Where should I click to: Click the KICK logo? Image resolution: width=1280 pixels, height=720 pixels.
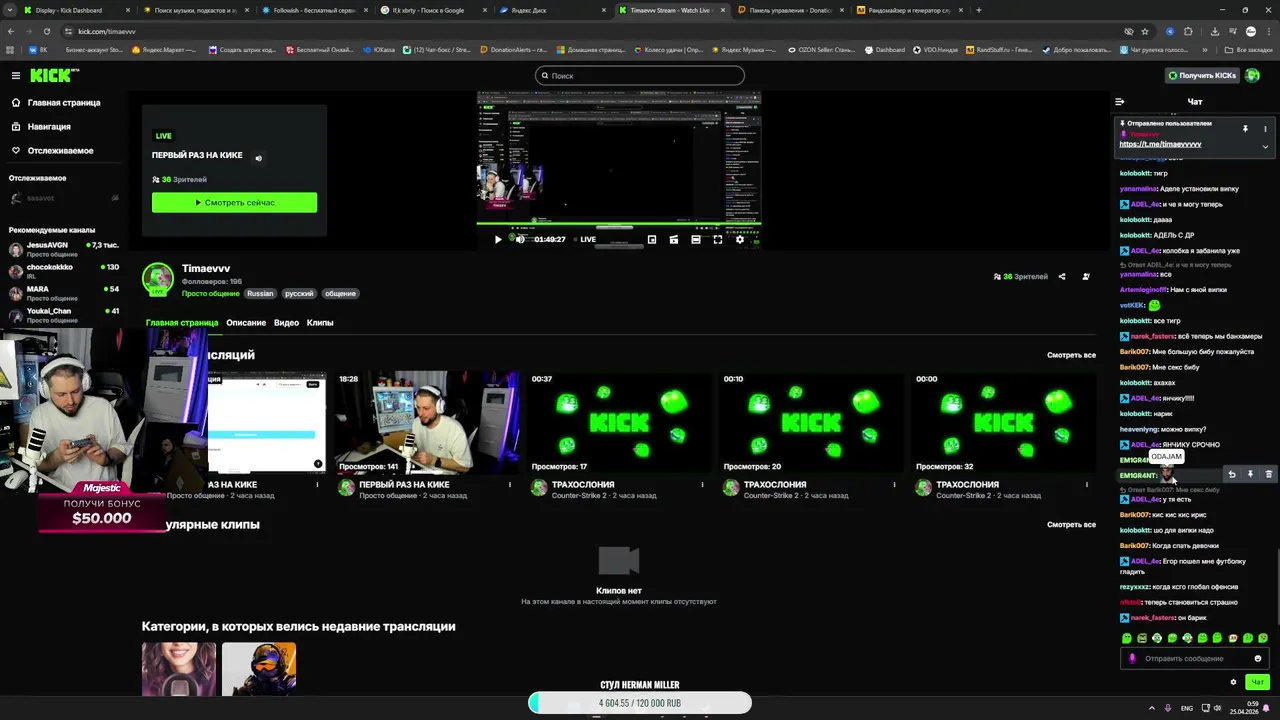point(54,75)
